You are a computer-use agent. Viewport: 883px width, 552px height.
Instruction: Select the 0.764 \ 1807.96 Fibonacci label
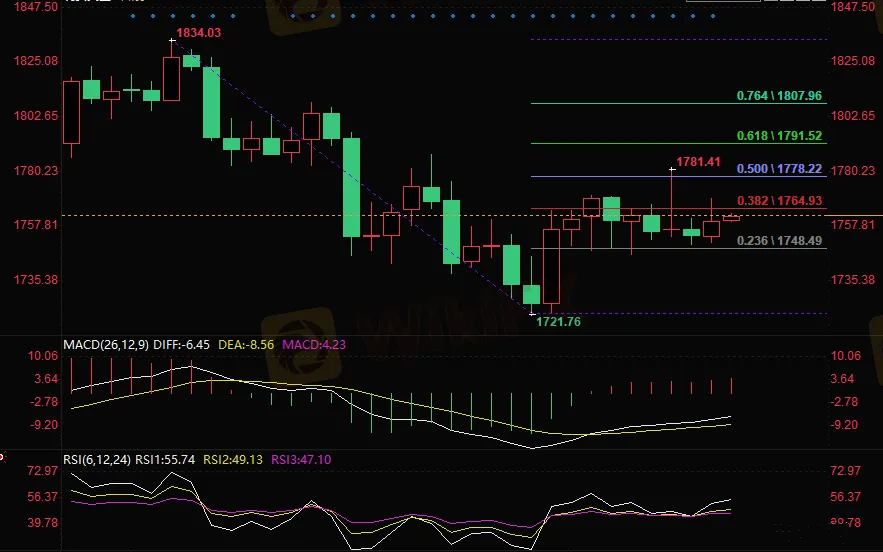pos(779,96)
